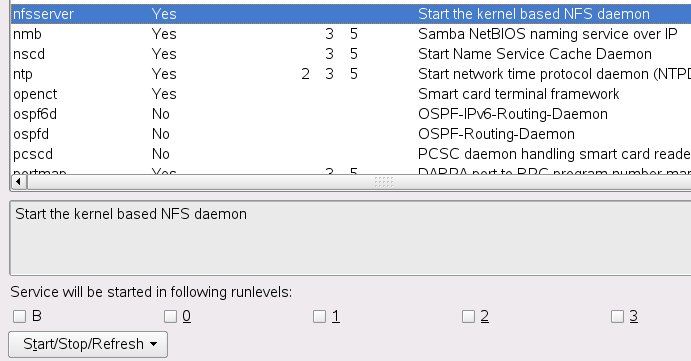Select the pcscd service row
691x361 pixels.
coord(351,154)
